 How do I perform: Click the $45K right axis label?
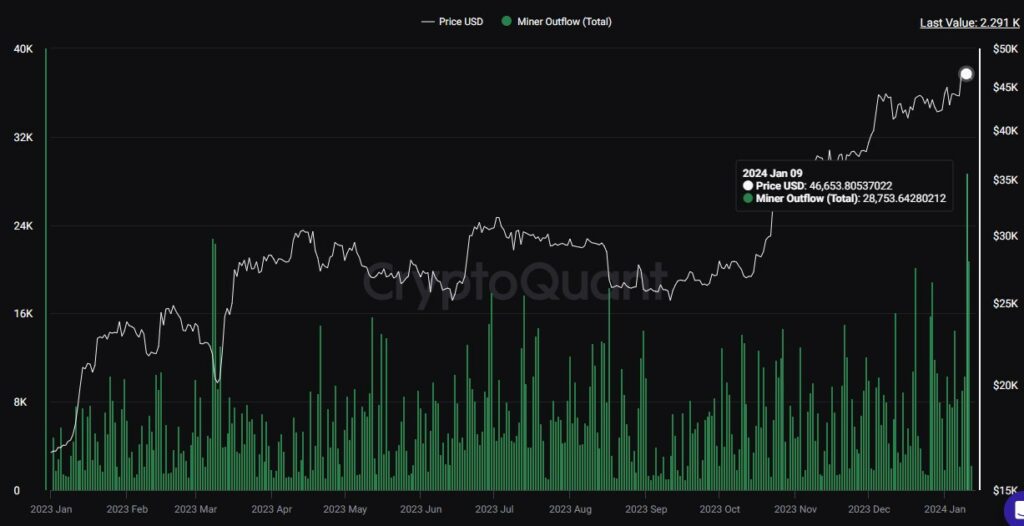click(1005, 88)
